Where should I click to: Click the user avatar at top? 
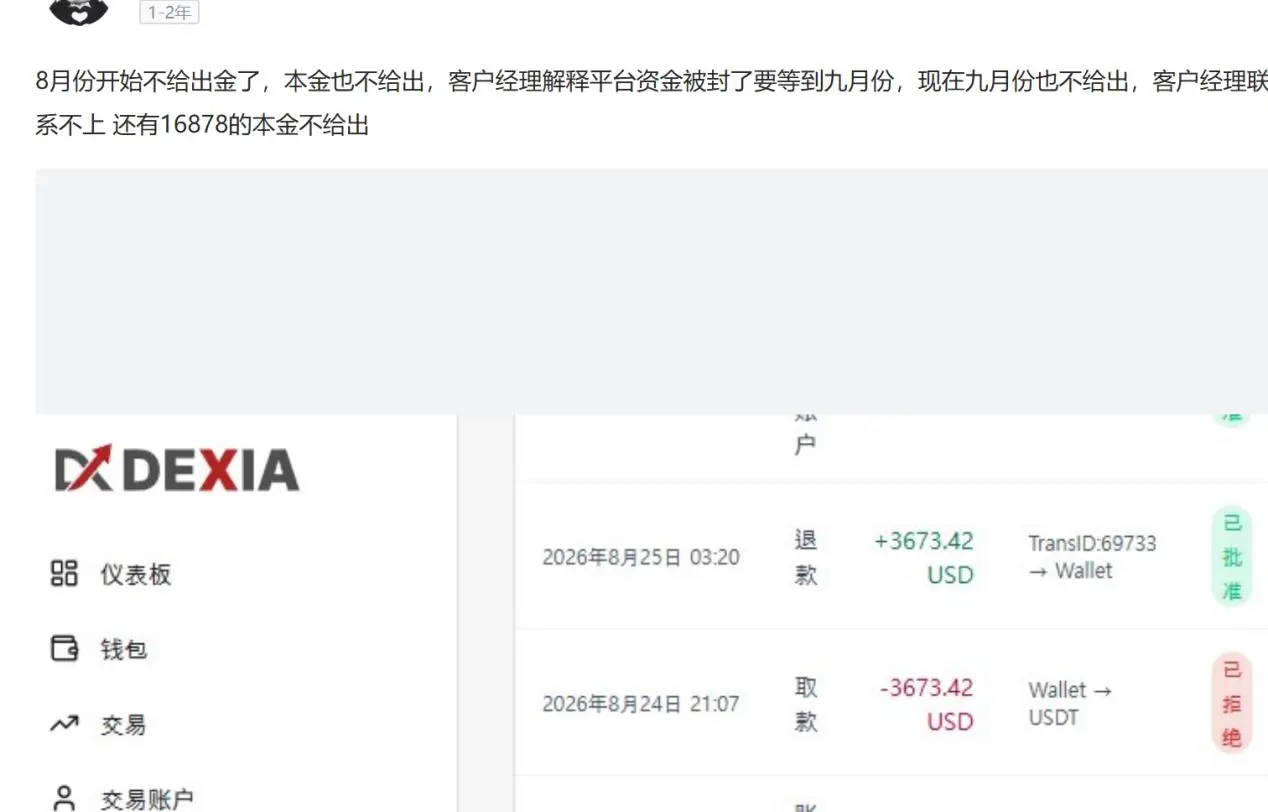79,12
